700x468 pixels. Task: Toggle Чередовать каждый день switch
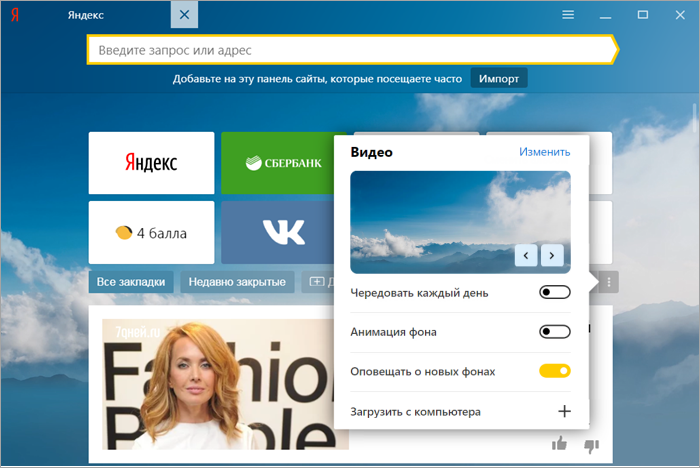[x=554, y=292]
